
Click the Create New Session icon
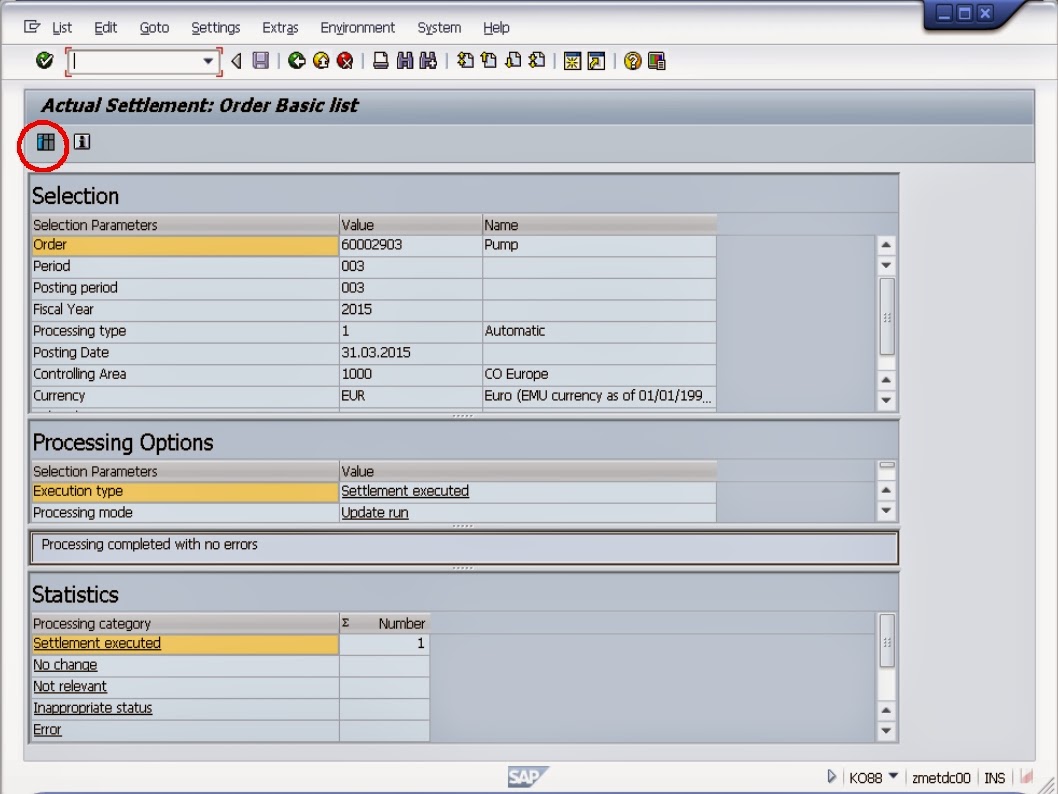[572, 61]
